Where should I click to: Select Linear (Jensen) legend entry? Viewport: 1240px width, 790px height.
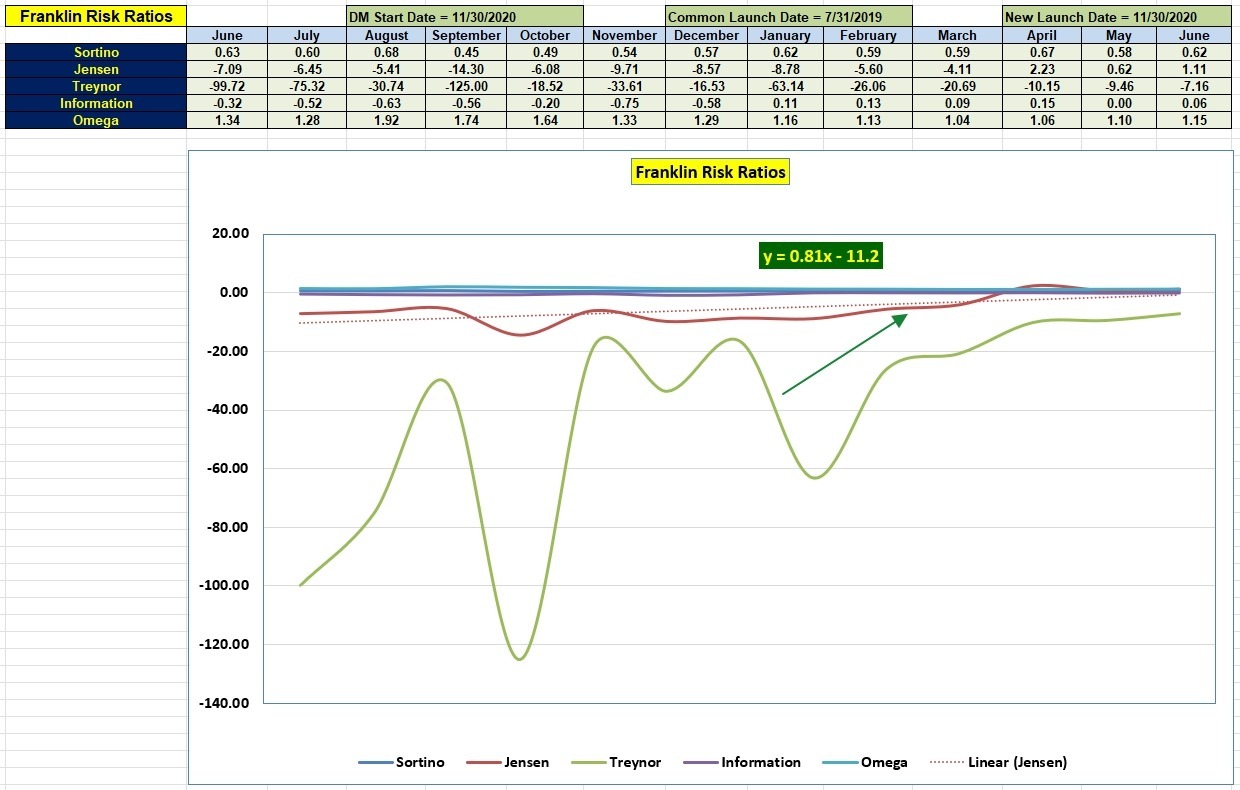tap(998, 762)
